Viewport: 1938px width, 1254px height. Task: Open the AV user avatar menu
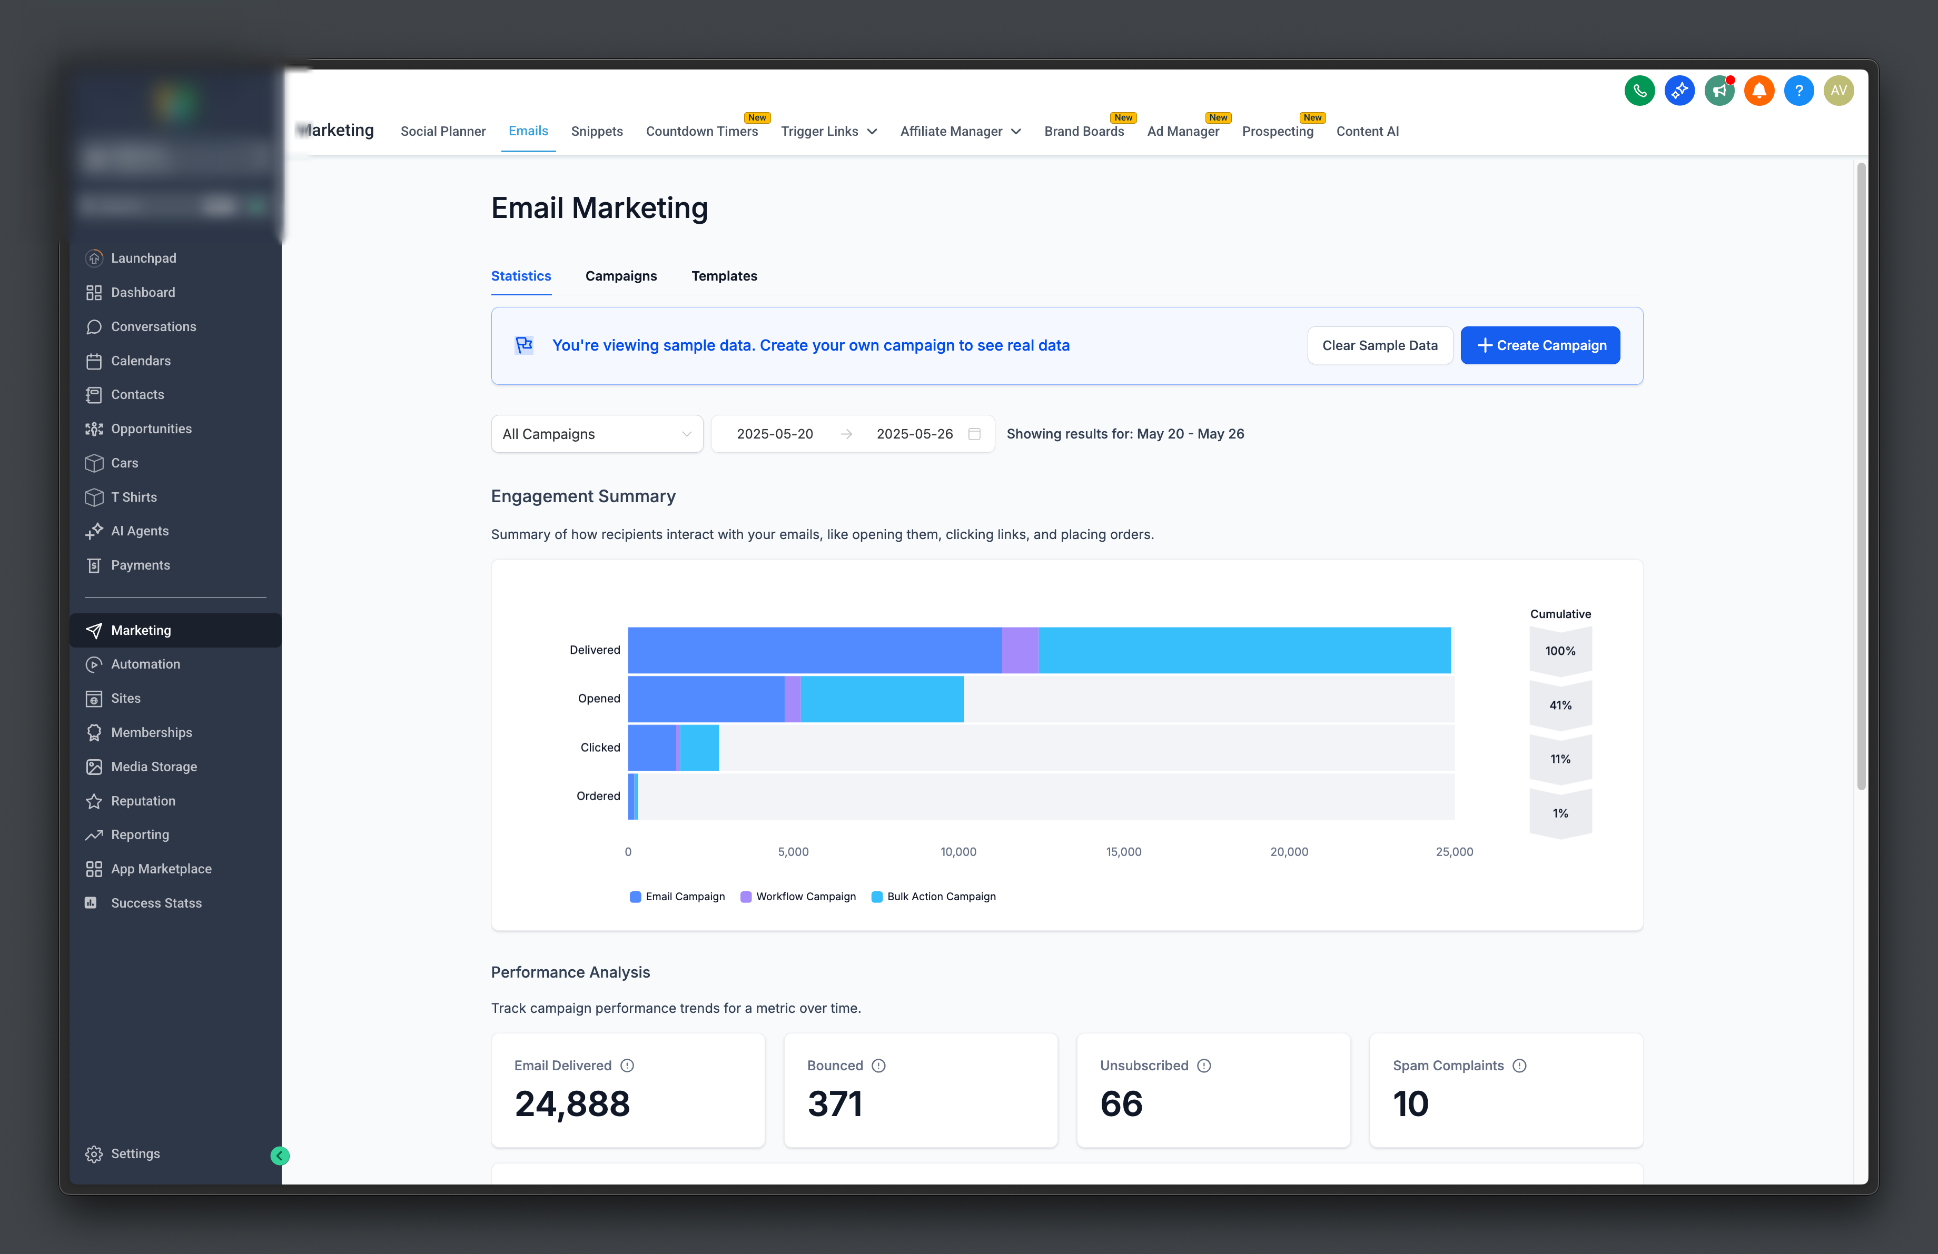[1839, 91]
